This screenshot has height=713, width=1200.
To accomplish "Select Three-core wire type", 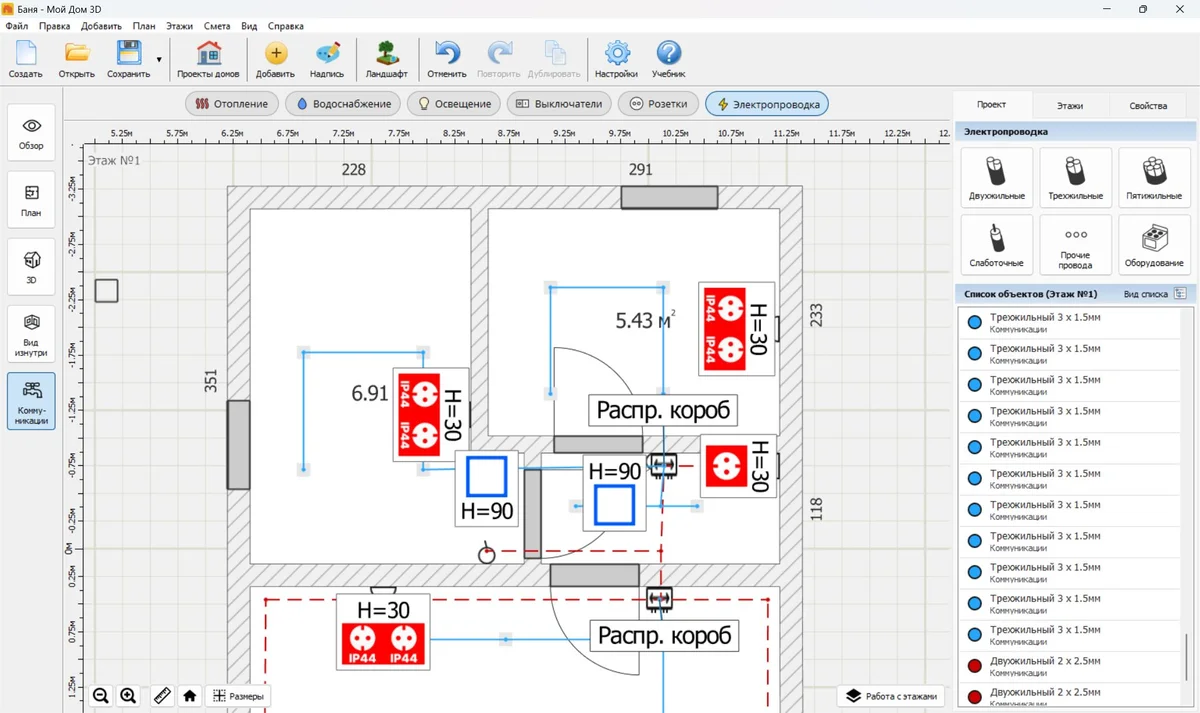I will [1075, 177].
